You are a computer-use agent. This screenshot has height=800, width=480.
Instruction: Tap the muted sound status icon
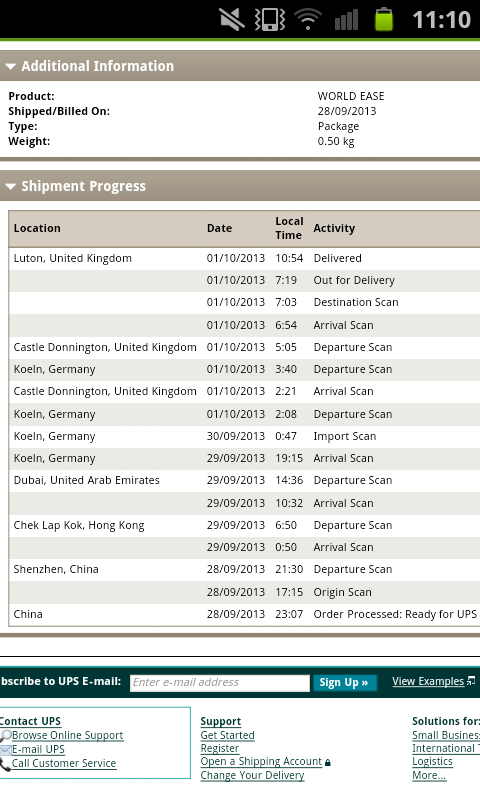[x=232, y=20]
